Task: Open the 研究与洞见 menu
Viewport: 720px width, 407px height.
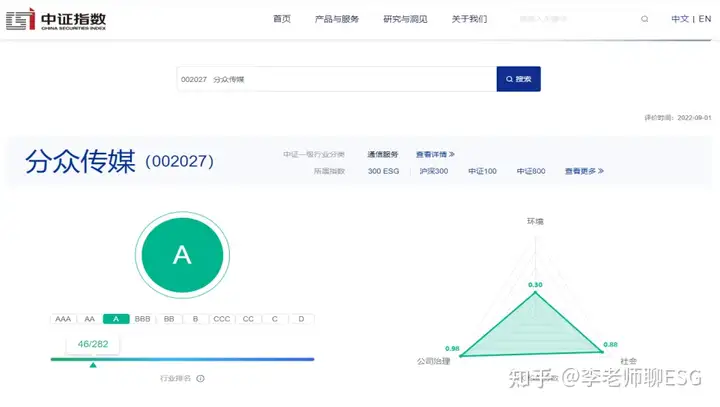Action: click(x=405, y=19)
